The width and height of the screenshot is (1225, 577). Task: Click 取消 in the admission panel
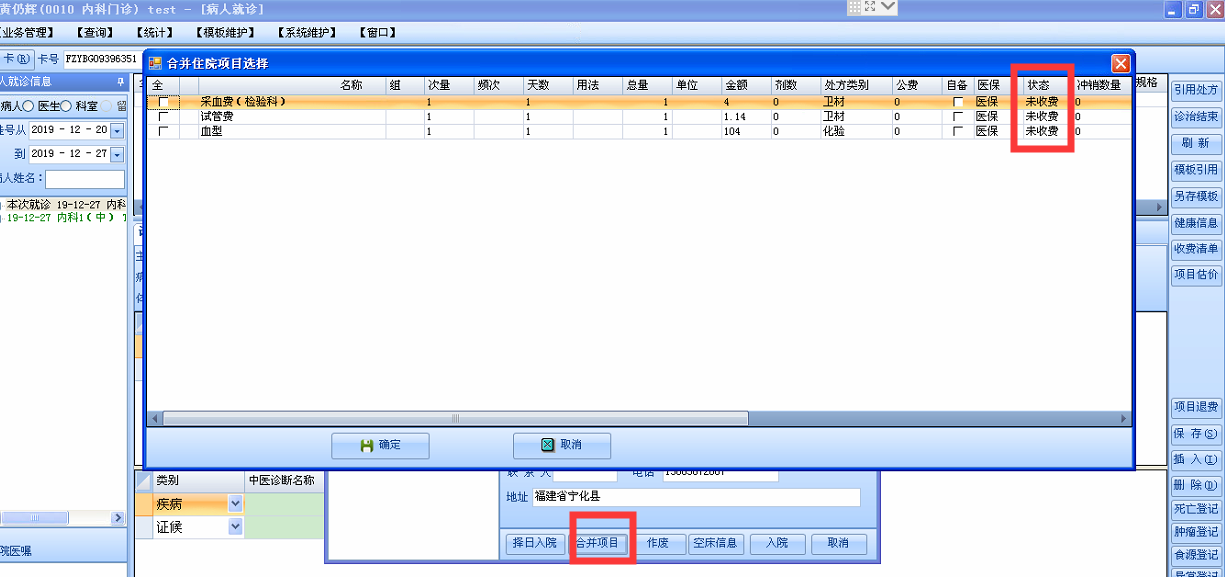coord(838,543)
